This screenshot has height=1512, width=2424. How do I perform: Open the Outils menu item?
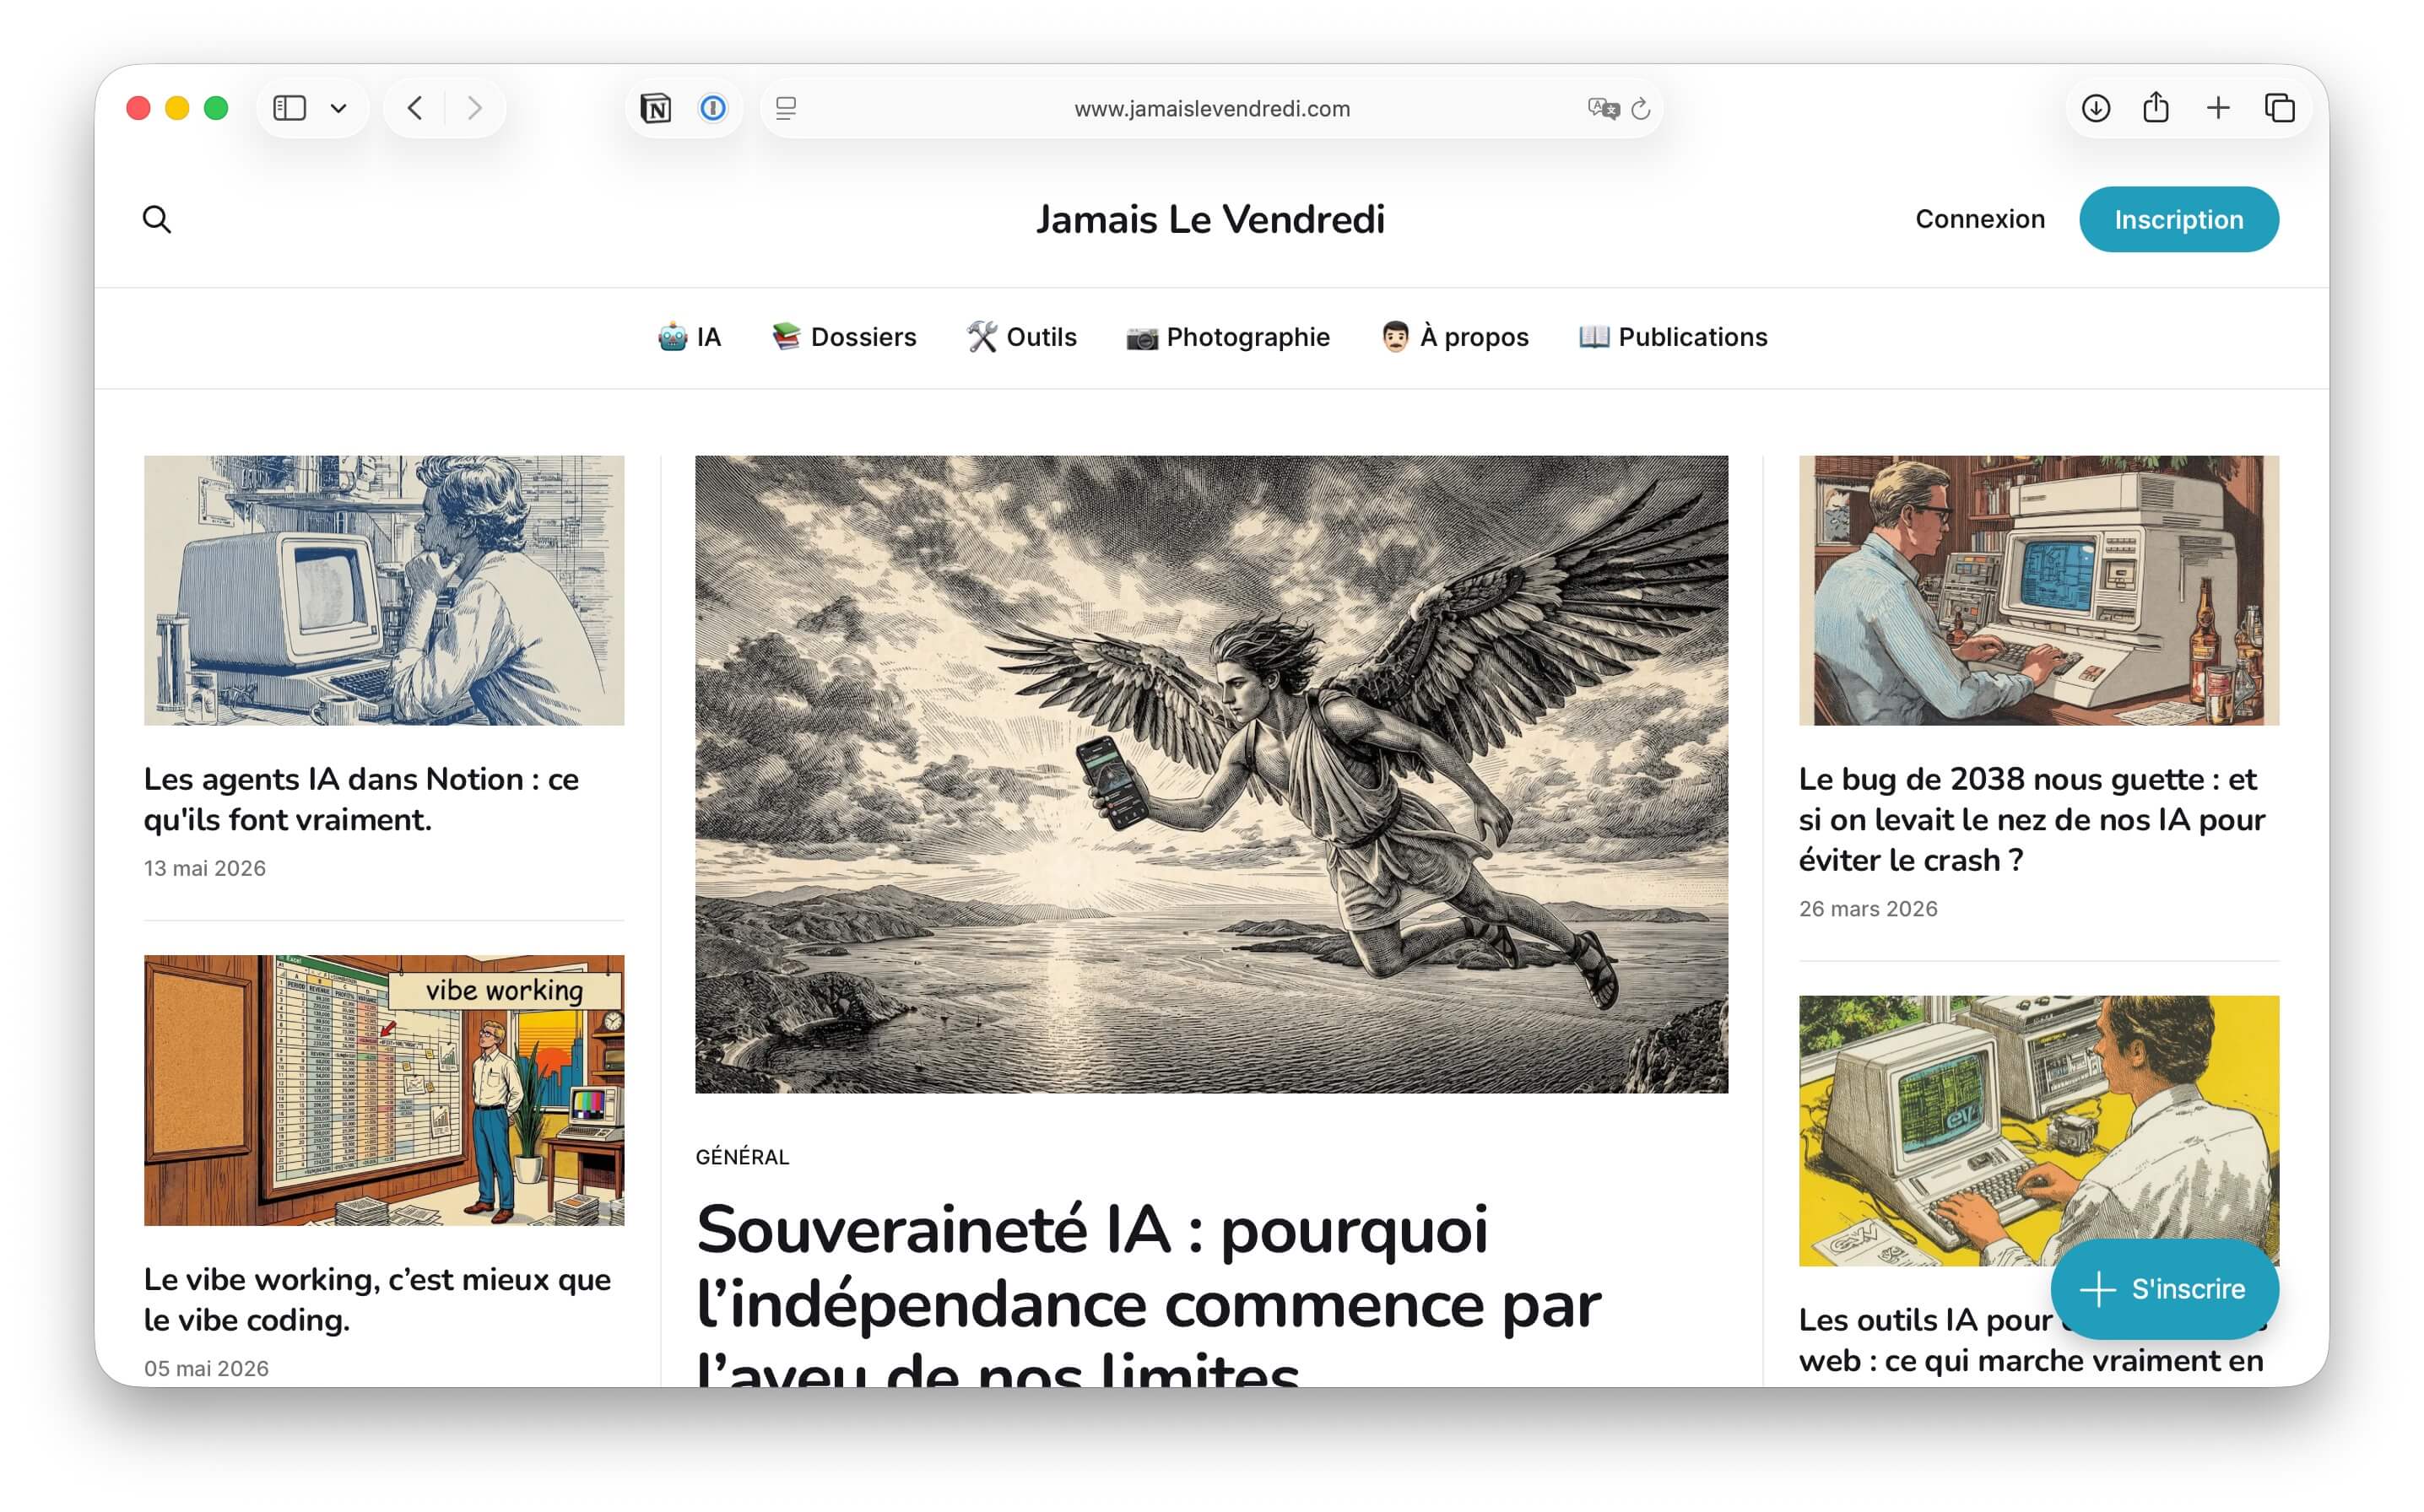(1022, 337)
